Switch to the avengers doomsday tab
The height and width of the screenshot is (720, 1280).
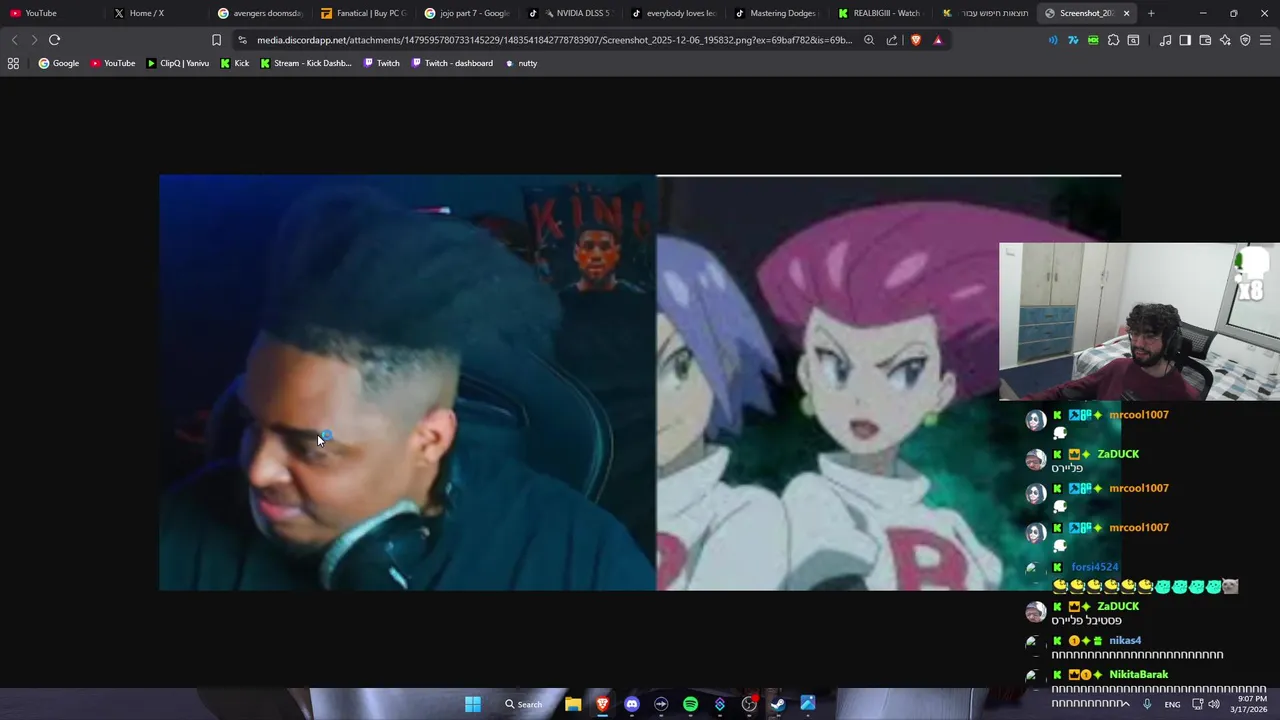pos(259,13)
